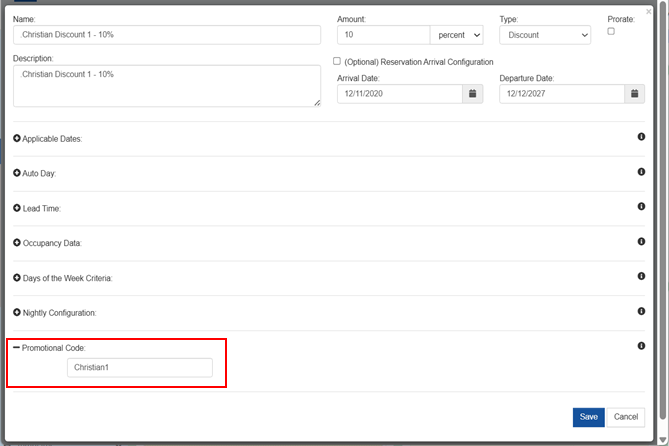Click the Promotional Code field containing Christian1
The image size is (669, 446).
139,368
